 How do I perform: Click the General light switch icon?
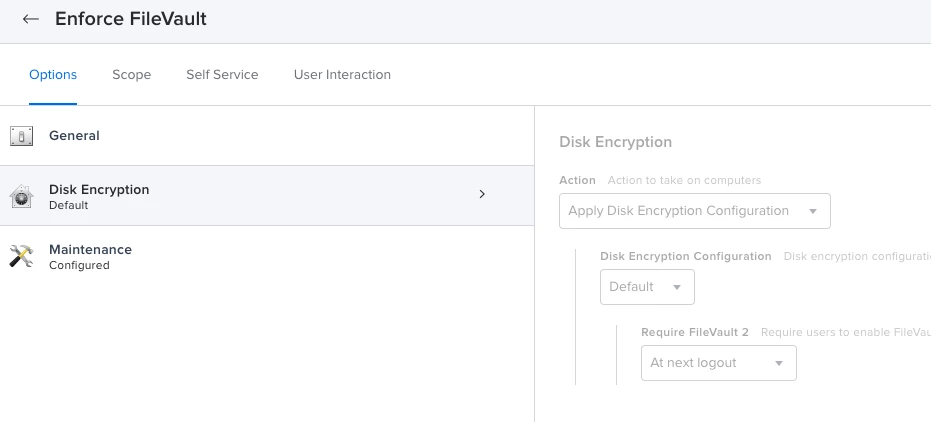(x=21, y=136)
